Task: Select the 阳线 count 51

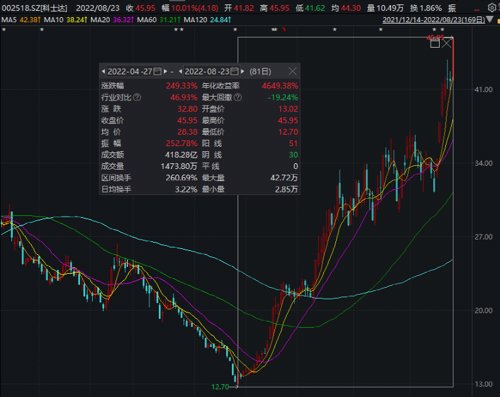Action: pyautogui.click(x=293, y=143)
